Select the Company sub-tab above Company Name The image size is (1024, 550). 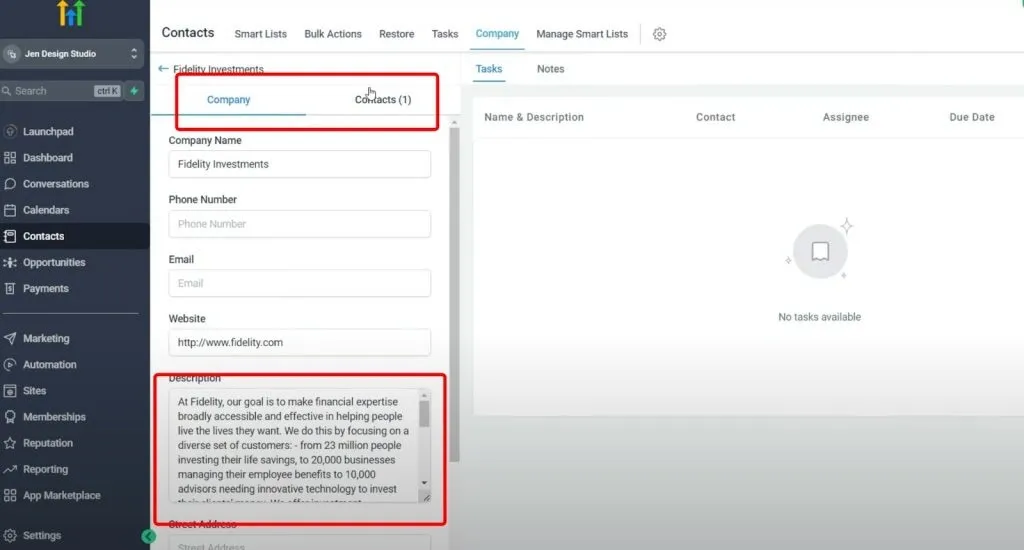pyautogui.click(x=229, y=99)
